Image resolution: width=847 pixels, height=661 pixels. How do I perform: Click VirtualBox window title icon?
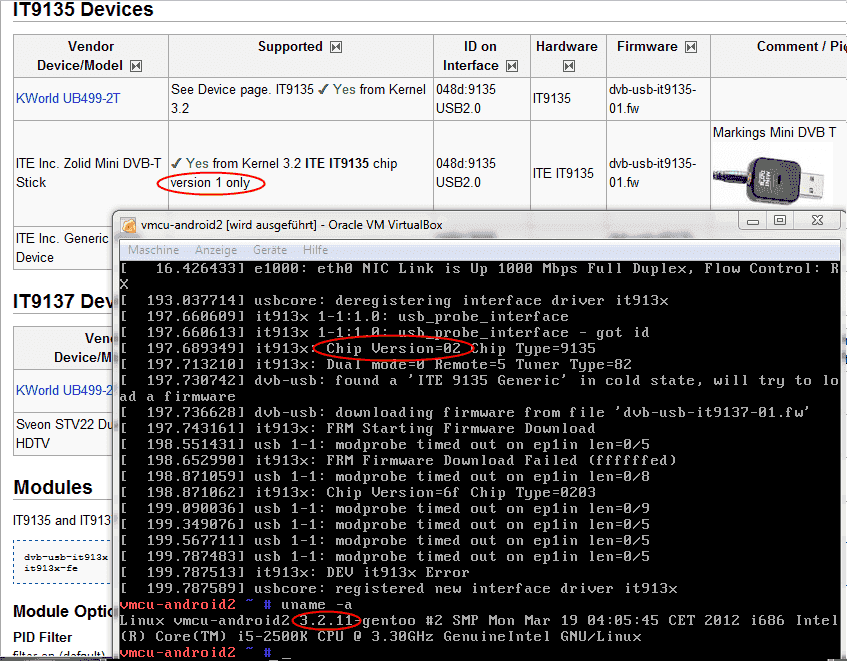pyautogui.click(x=129, y=225)
